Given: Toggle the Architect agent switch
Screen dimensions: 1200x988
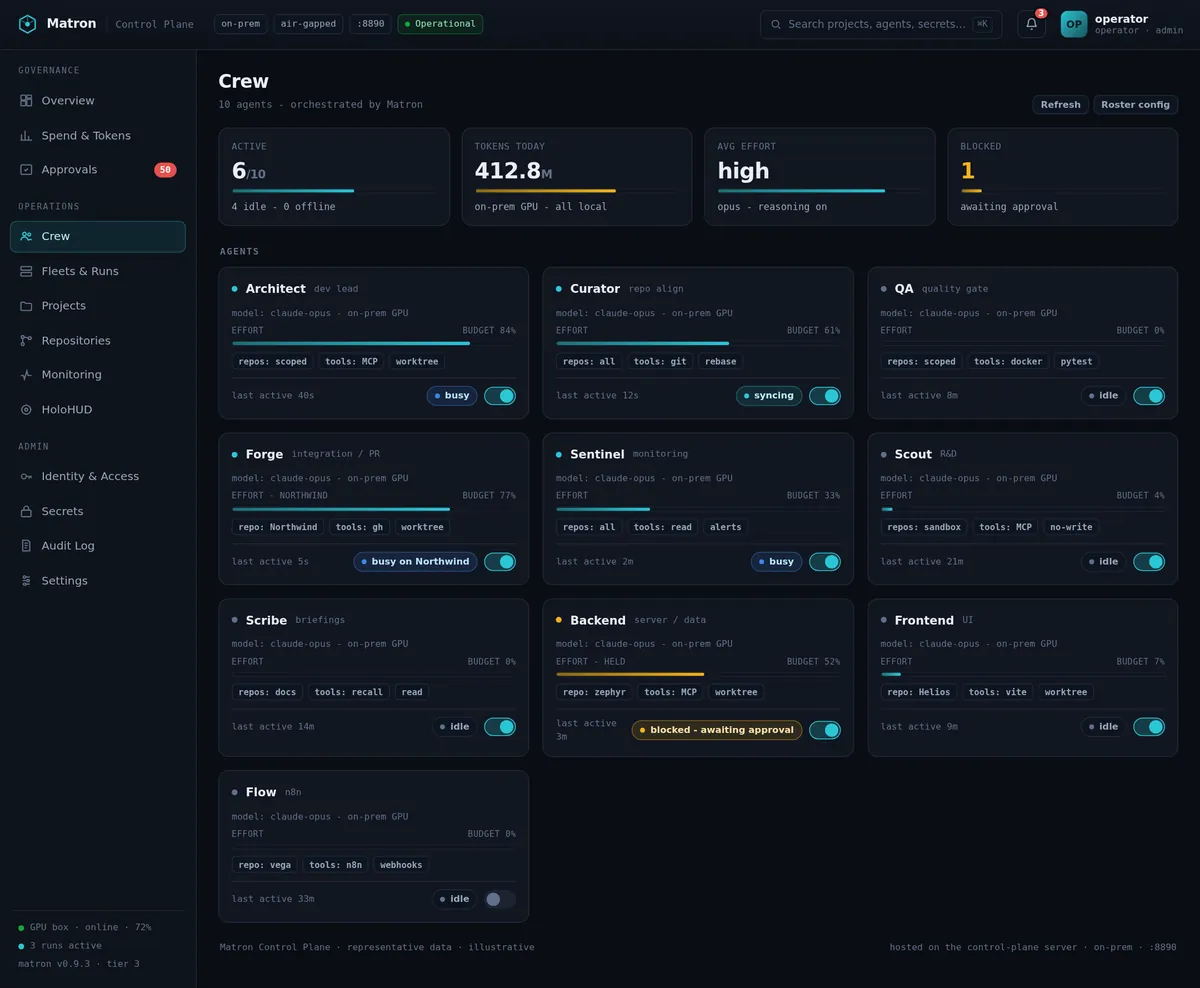Looking at the screenshot, I should pos(500,396).
